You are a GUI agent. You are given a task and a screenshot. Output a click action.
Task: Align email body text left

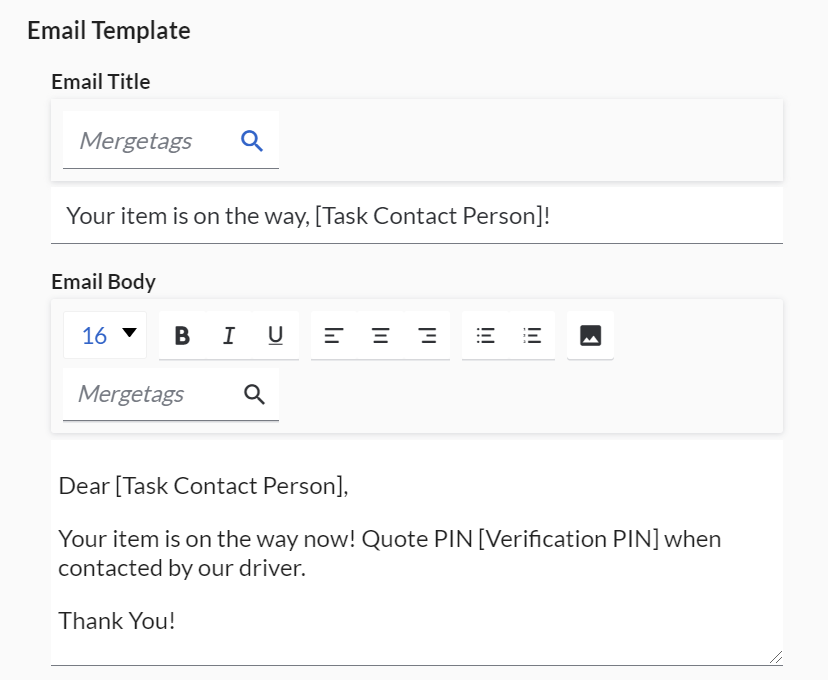coord(334,336)
